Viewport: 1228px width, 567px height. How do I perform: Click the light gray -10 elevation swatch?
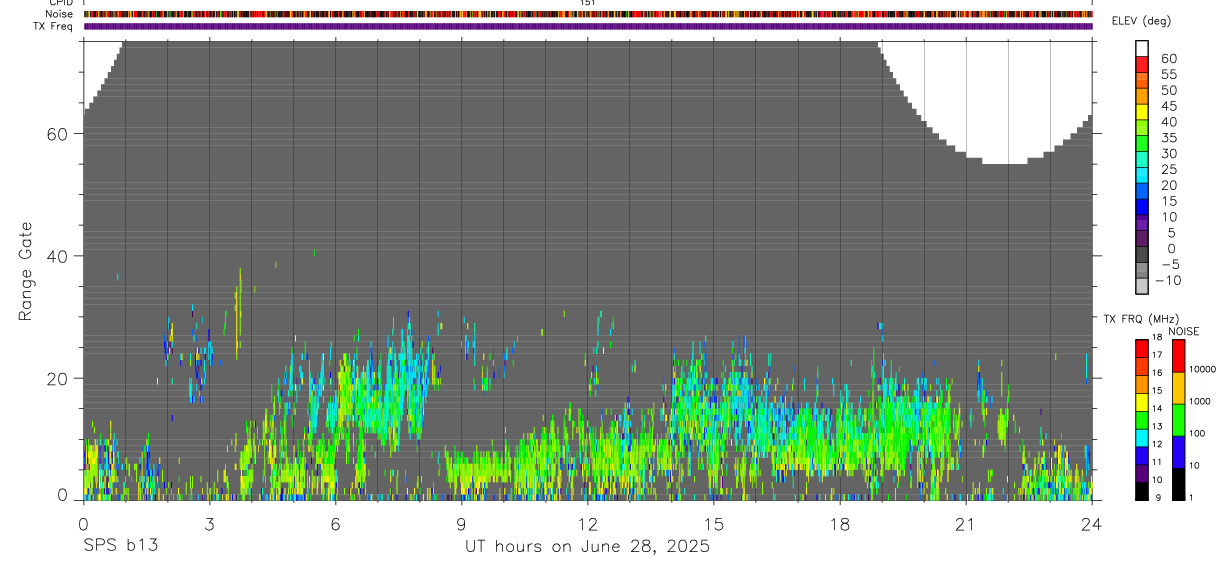tap(1142, 287)
